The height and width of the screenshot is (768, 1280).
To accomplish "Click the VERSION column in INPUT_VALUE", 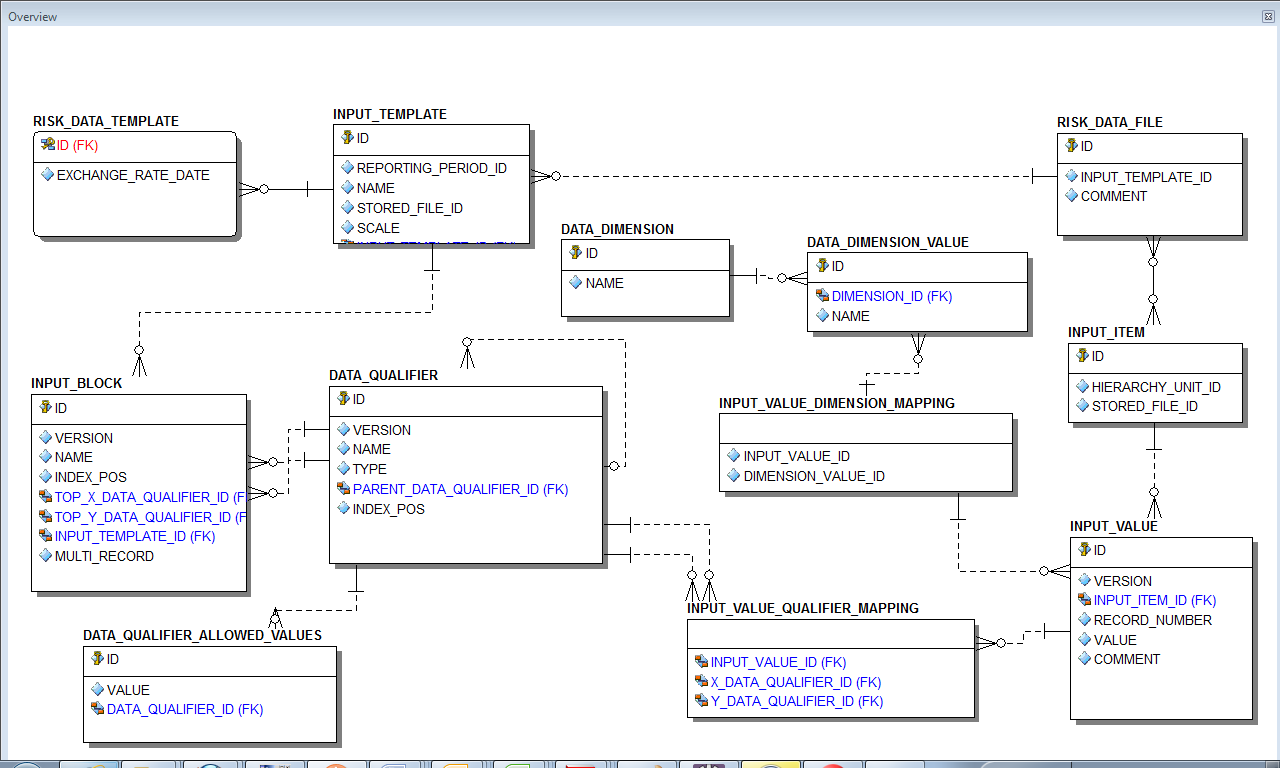I will tap(1123, 581).
